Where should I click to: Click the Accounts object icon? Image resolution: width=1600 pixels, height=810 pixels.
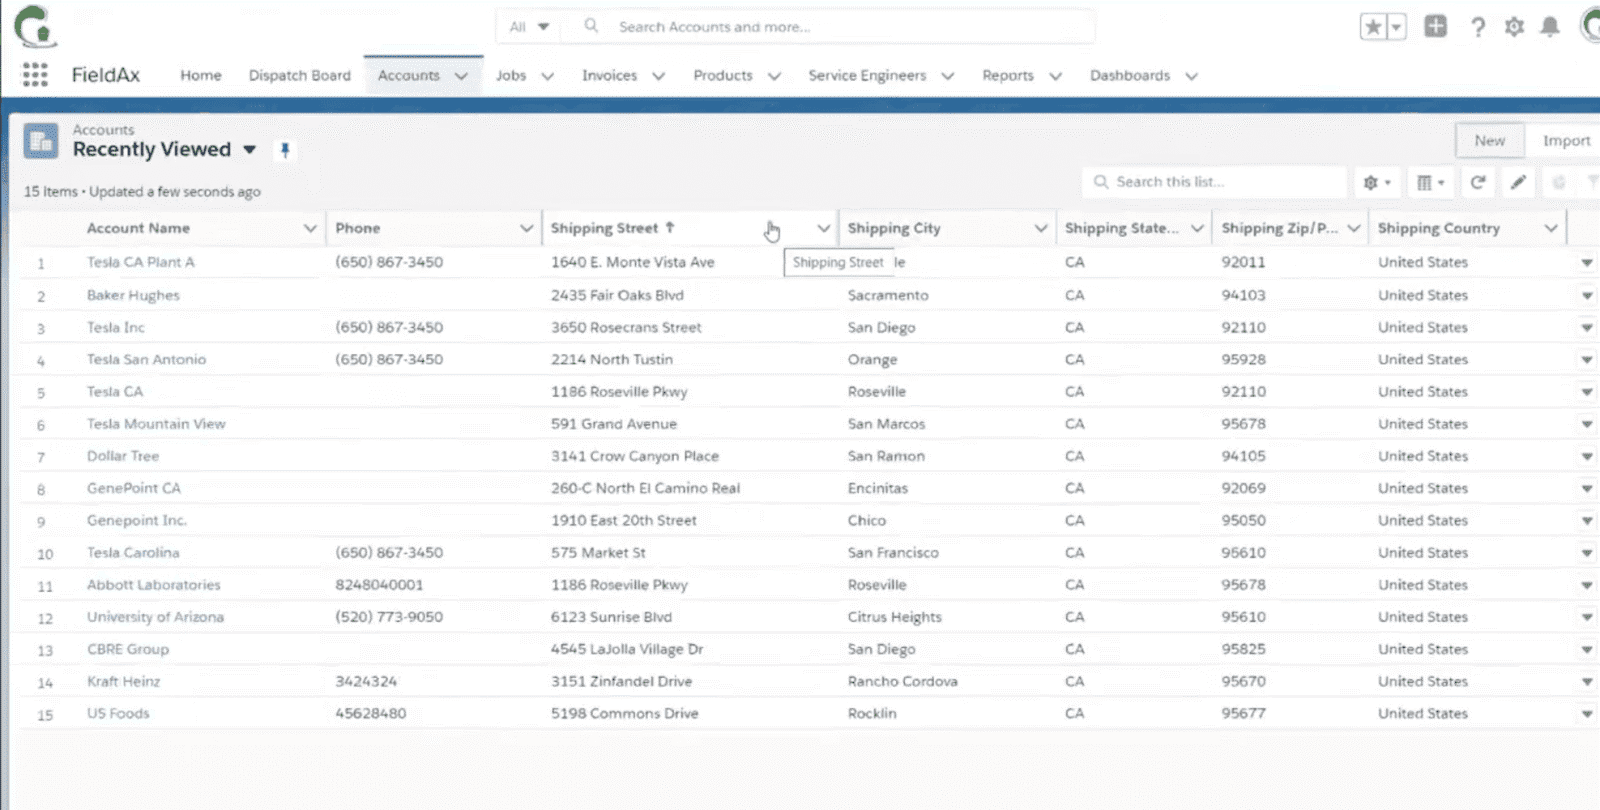click(41, 141)
